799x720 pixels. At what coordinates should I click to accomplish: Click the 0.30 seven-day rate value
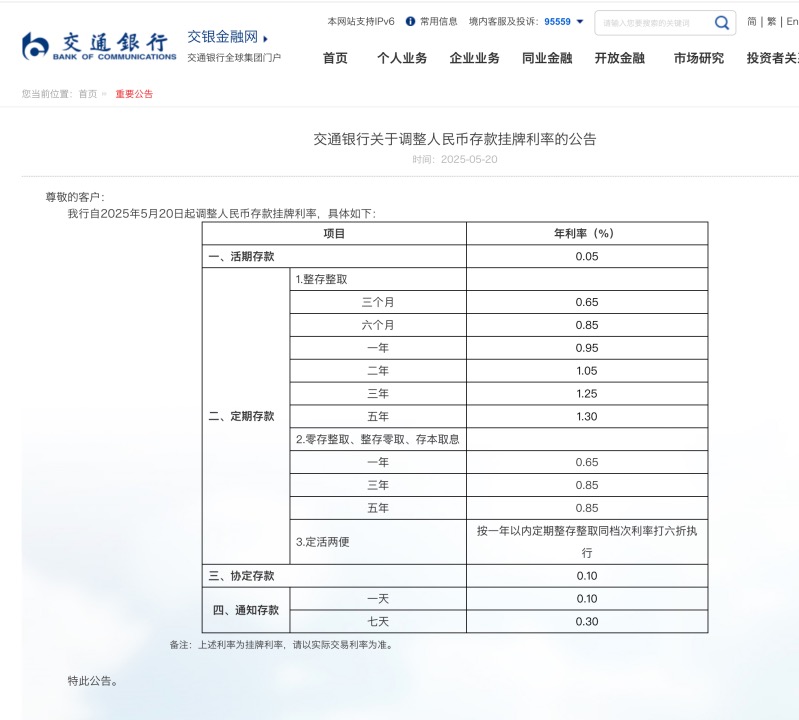[587, 622]
